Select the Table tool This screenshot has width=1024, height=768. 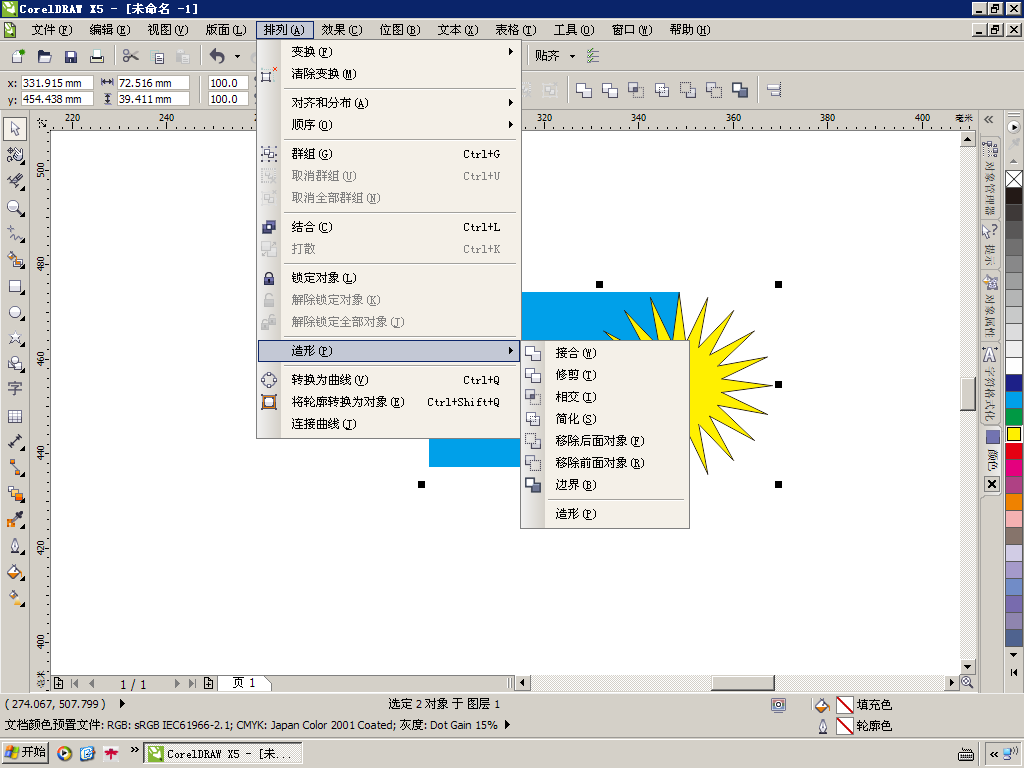click(15, 416)
